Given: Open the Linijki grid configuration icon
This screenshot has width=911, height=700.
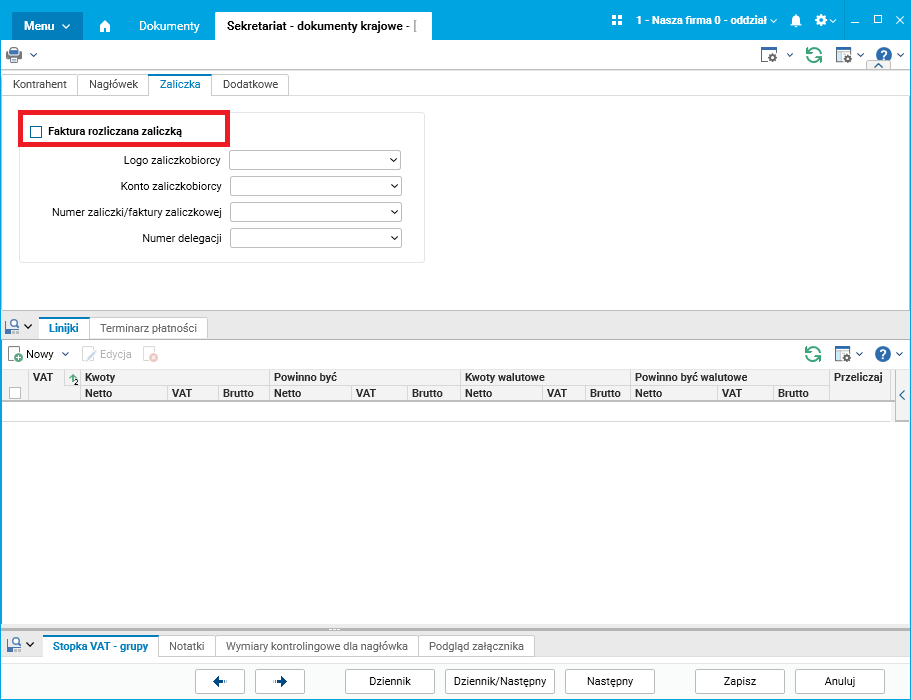Looking at the screenshot, I should (x=842, y=354).
